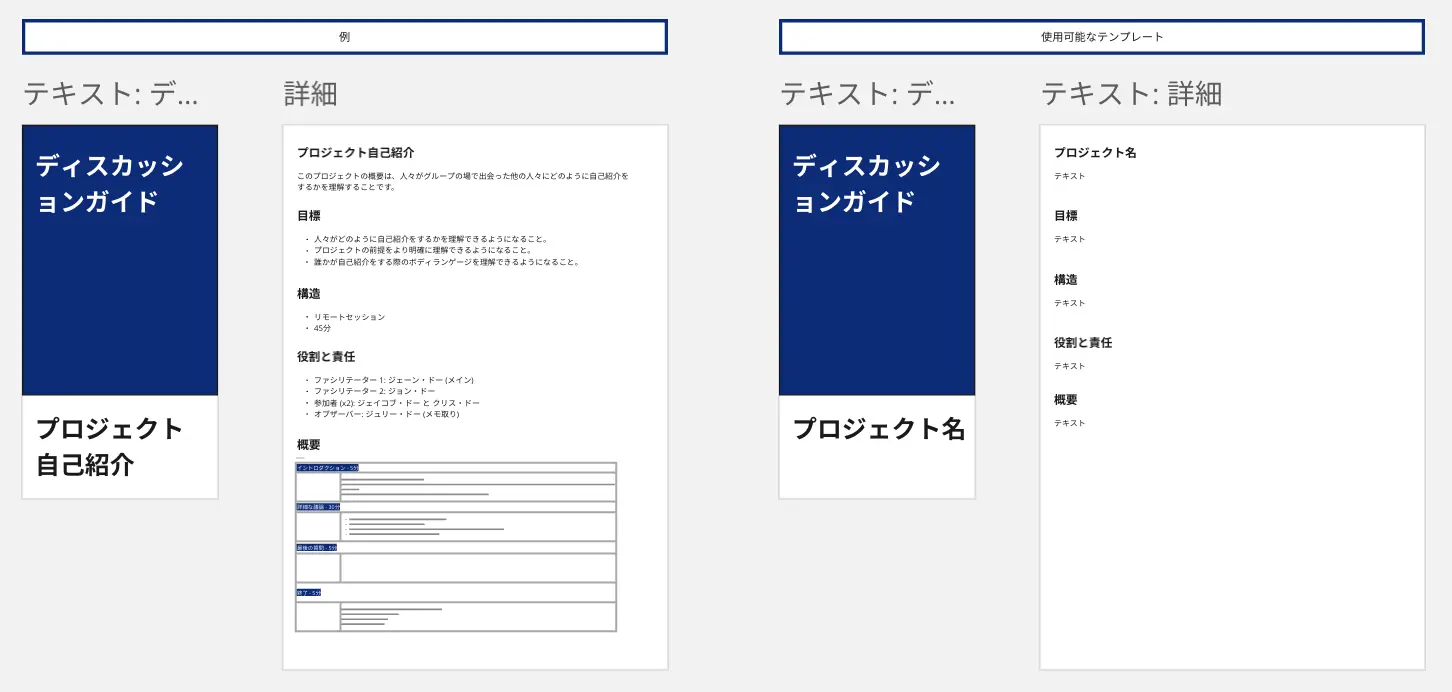The width and height of the screenshot is (1452, 692).
Task: Click the 例 section header bar
Action: tap(344, 37)
